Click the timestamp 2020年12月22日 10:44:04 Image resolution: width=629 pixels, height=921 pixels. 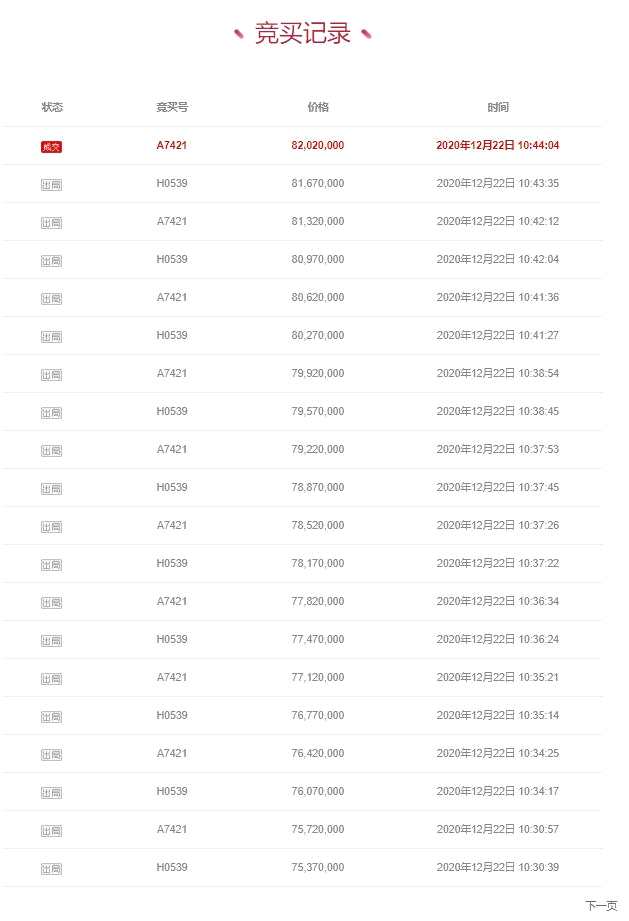coord(498,146)
